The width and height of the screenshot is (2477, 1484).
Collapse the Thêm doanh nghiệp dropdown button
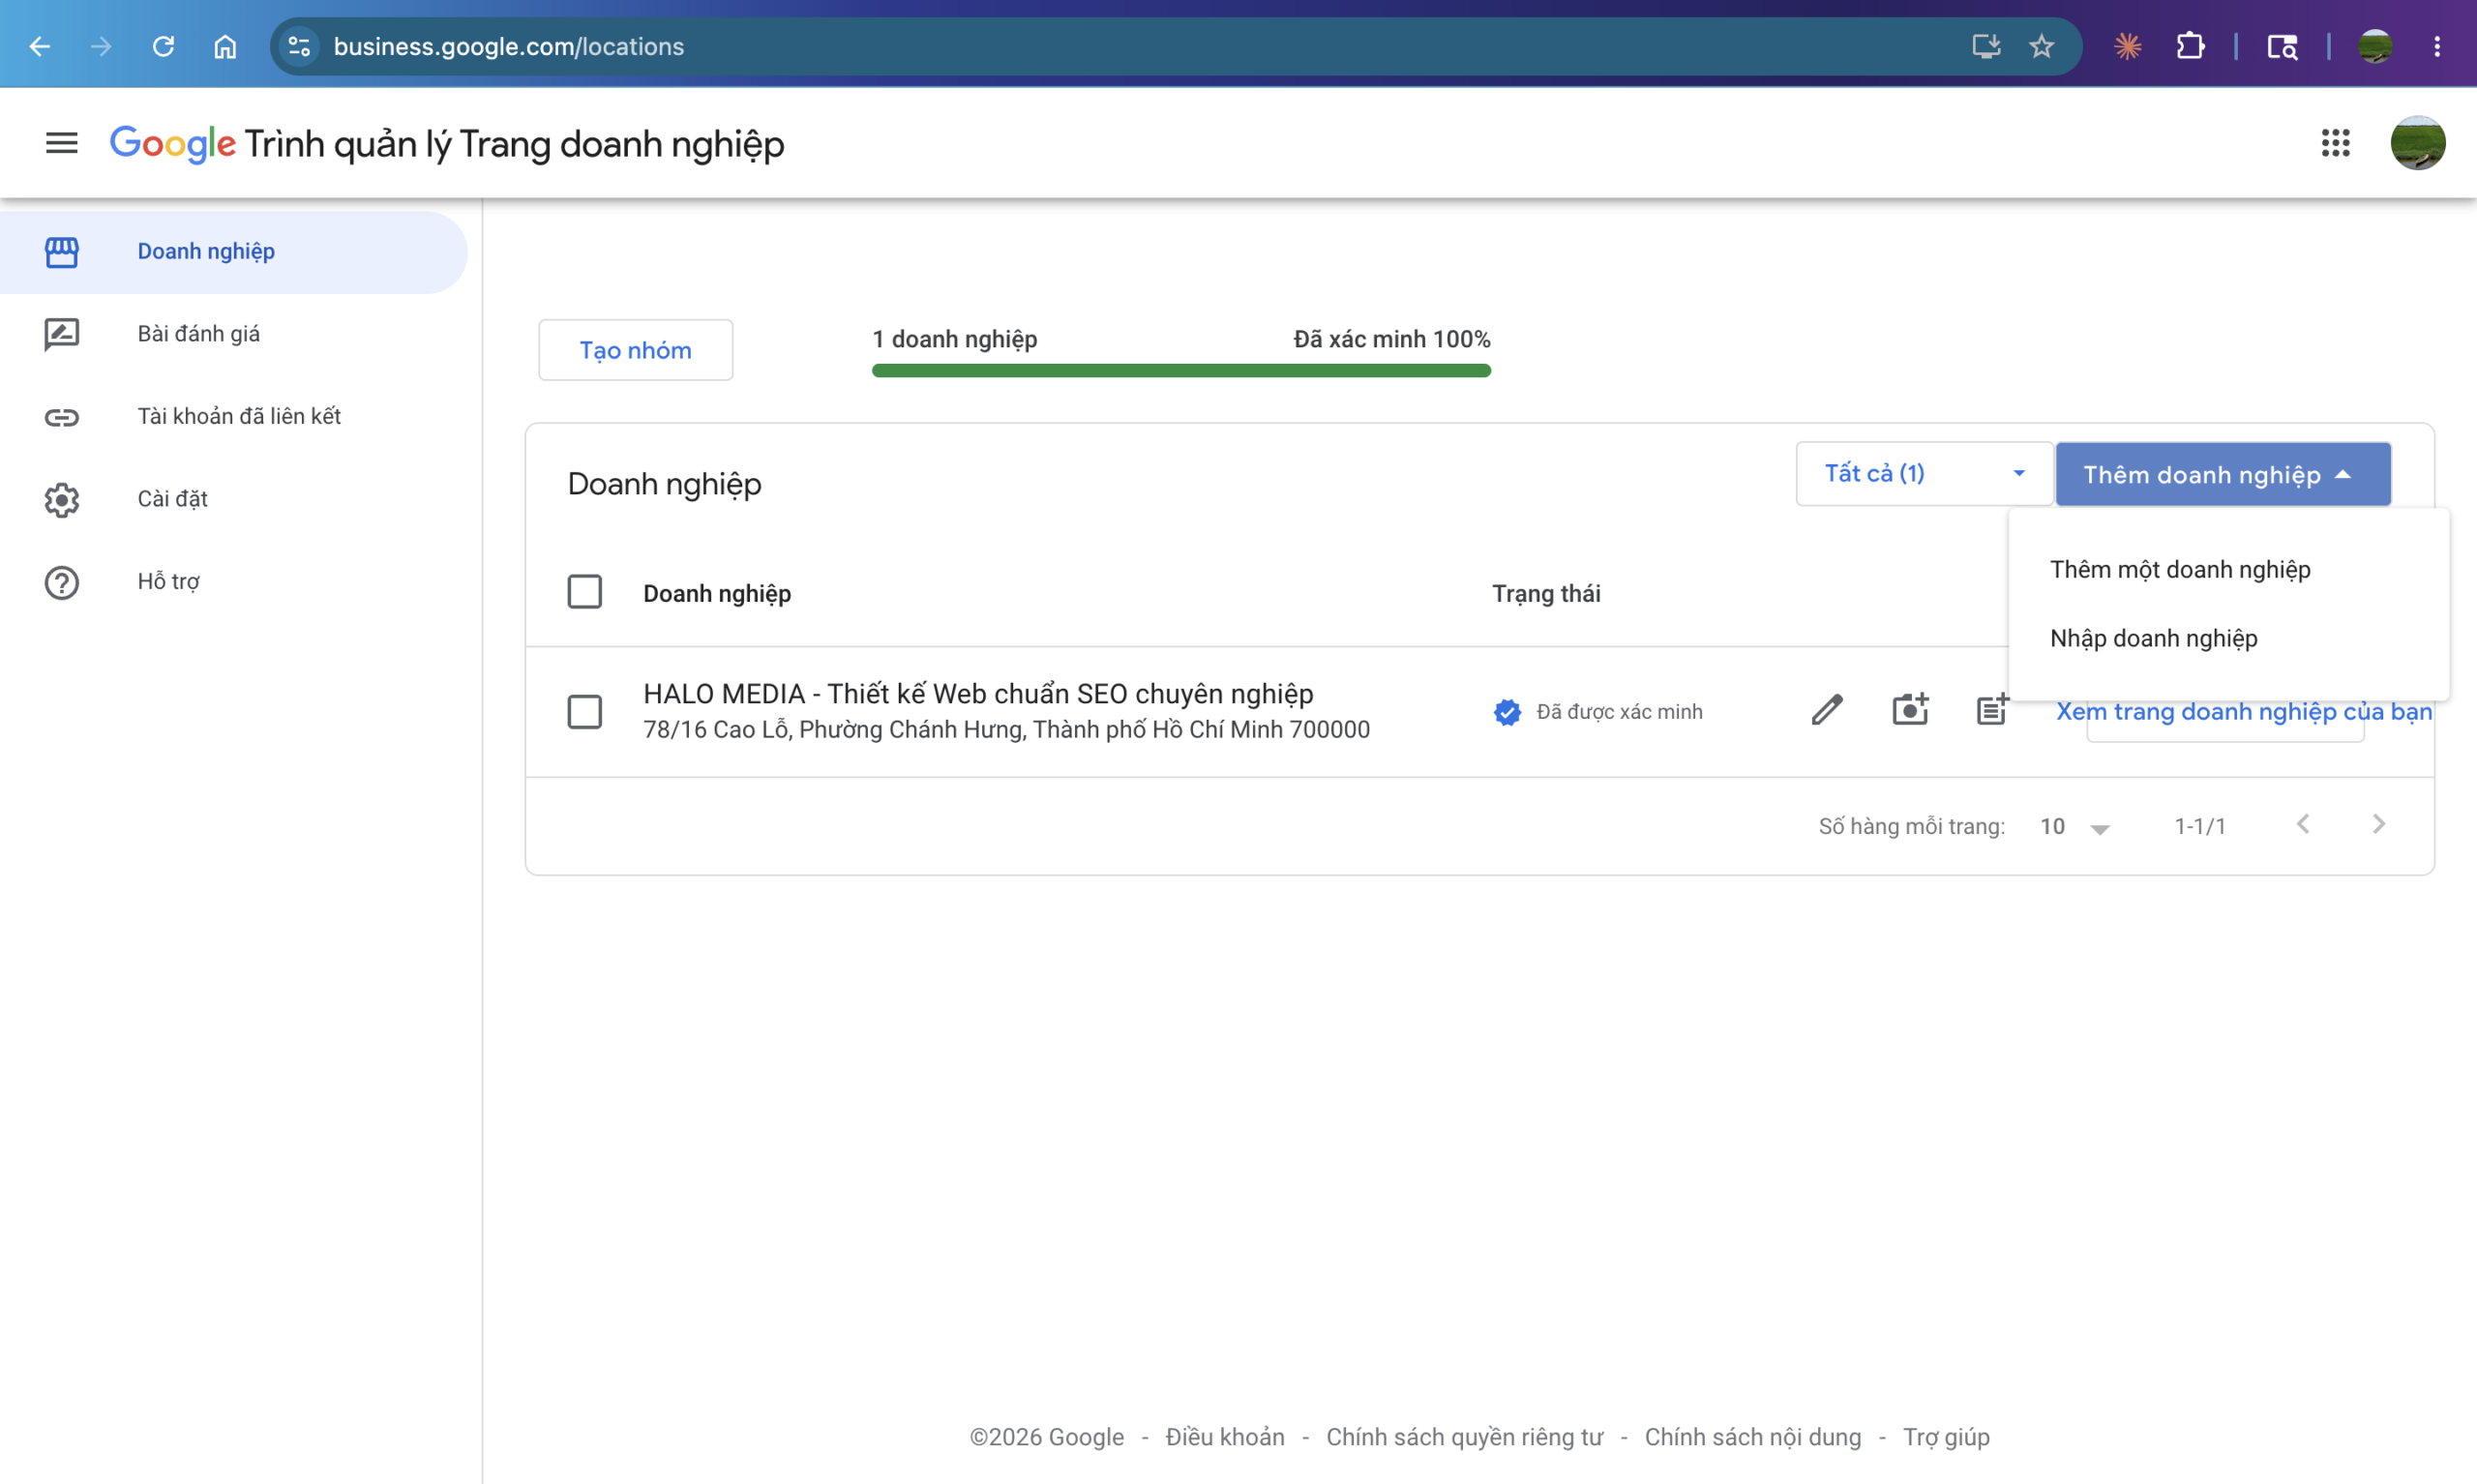(x=2223, y=474)
